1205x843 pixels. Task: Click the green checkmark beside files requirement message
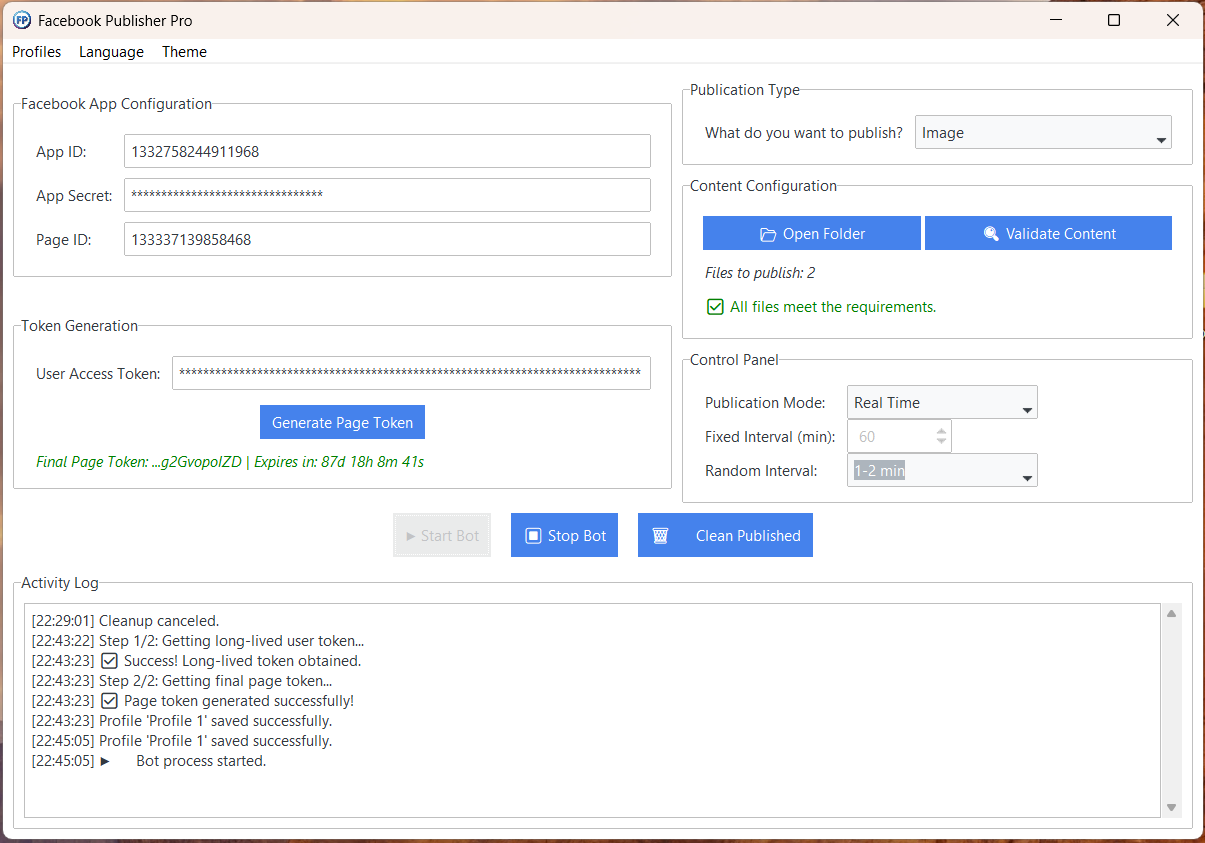[715, 307]
